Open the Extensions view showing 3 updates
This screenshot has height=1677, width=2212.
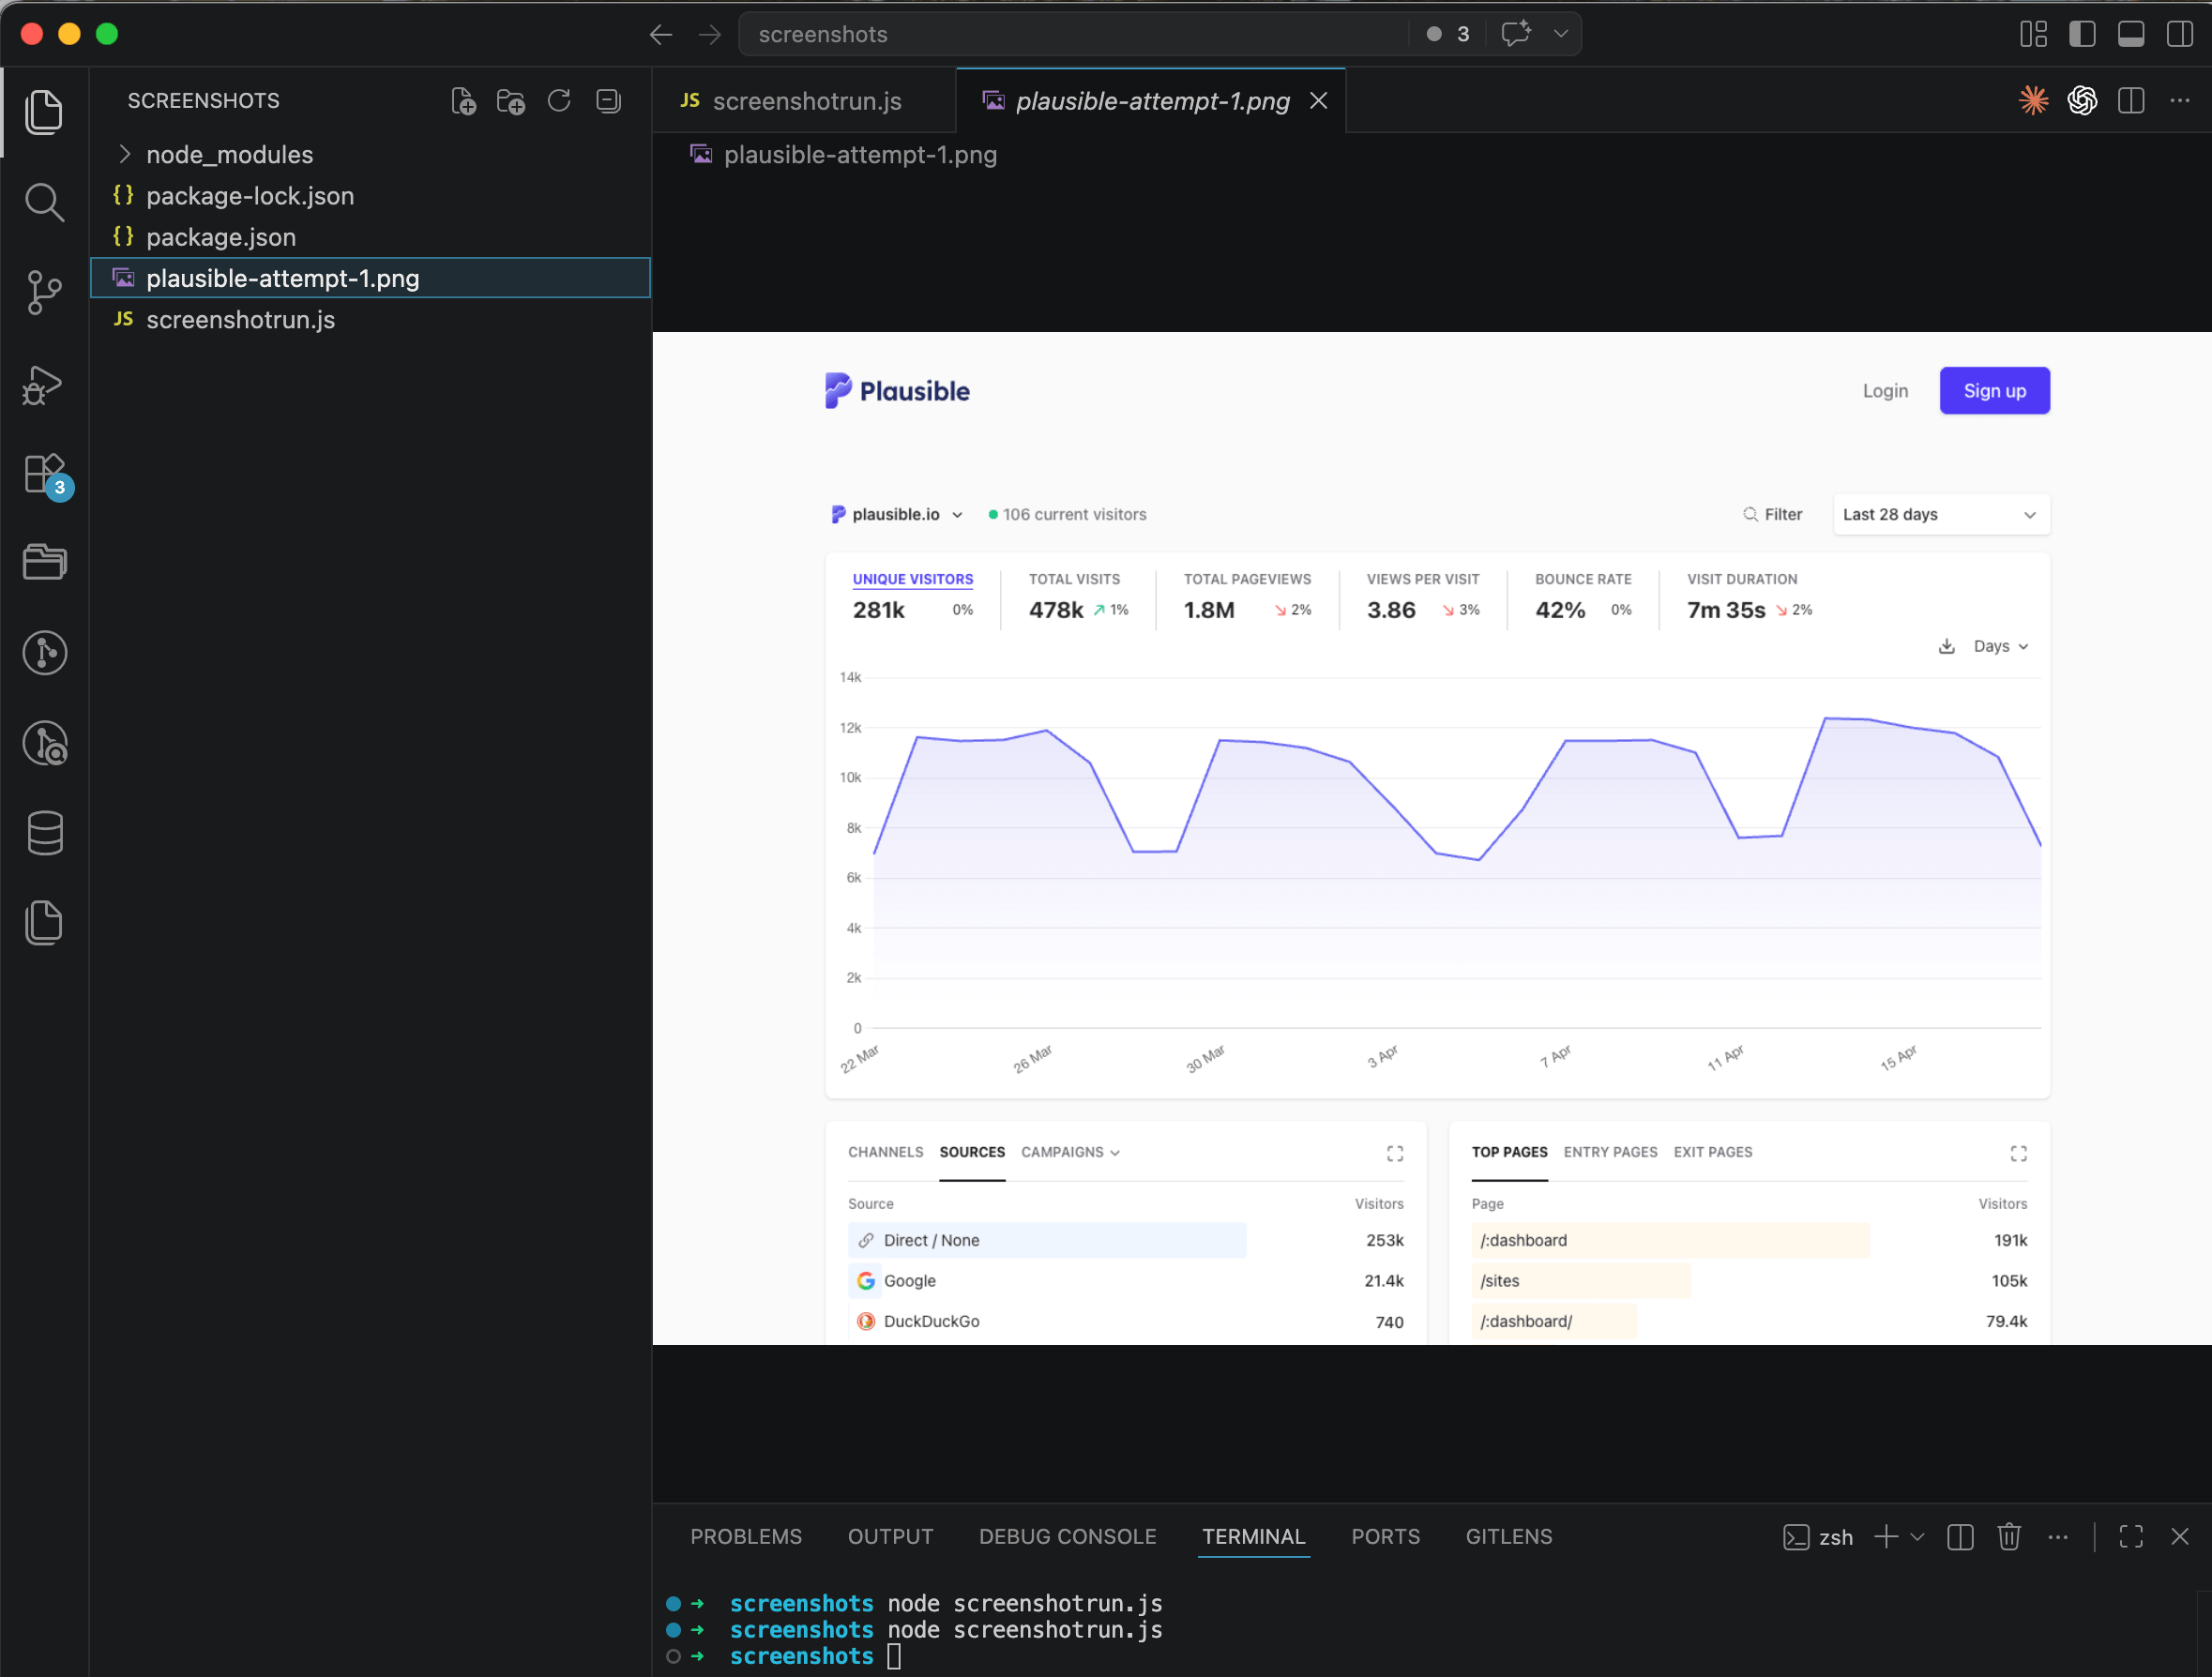[x=44, y=473]
